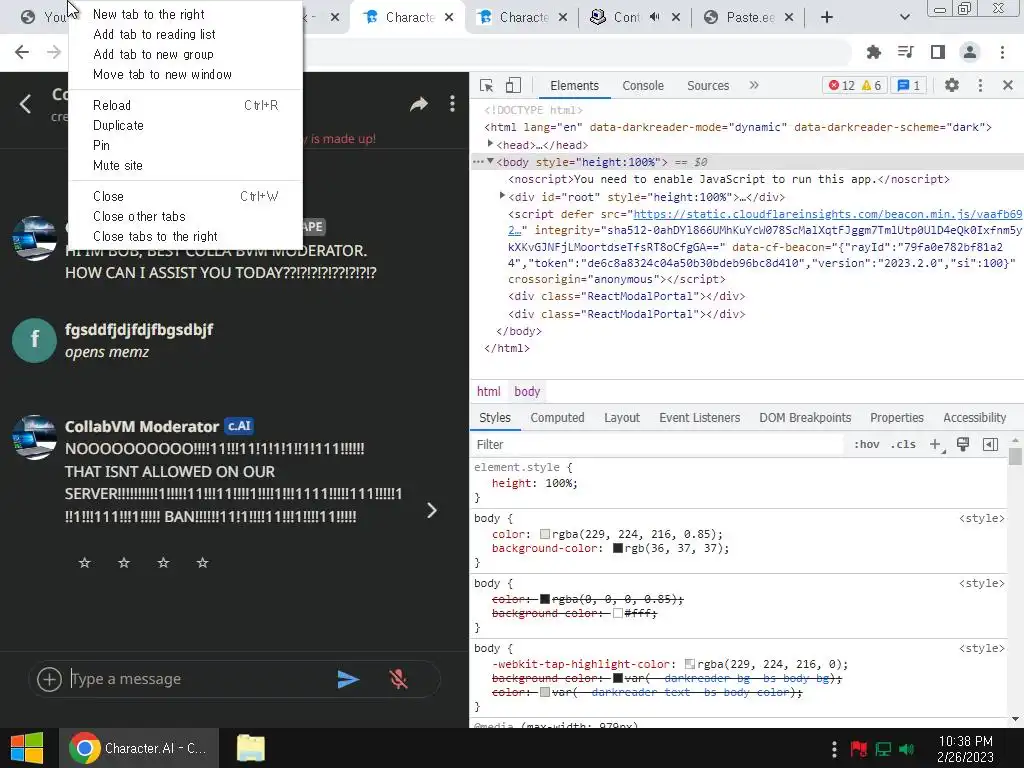Click the element options dots beside body

pos(478,161)
